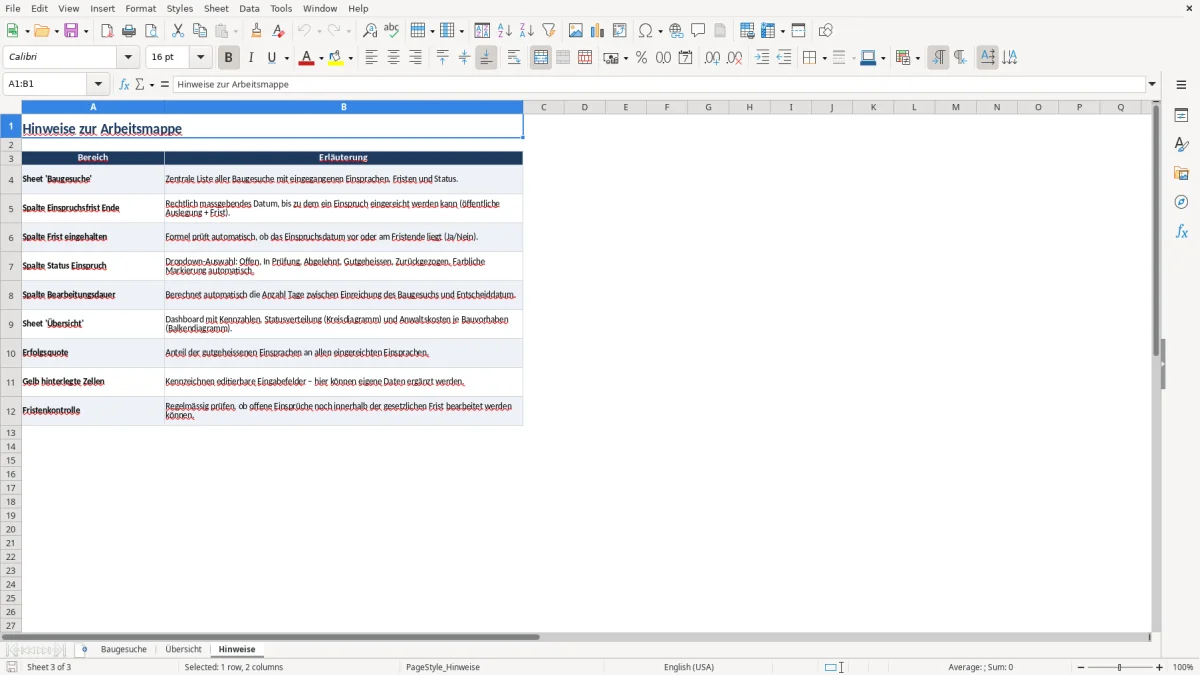This screenshot has height=675, width=1200.
Task: Open the Format menu
Action: (141, 8)
